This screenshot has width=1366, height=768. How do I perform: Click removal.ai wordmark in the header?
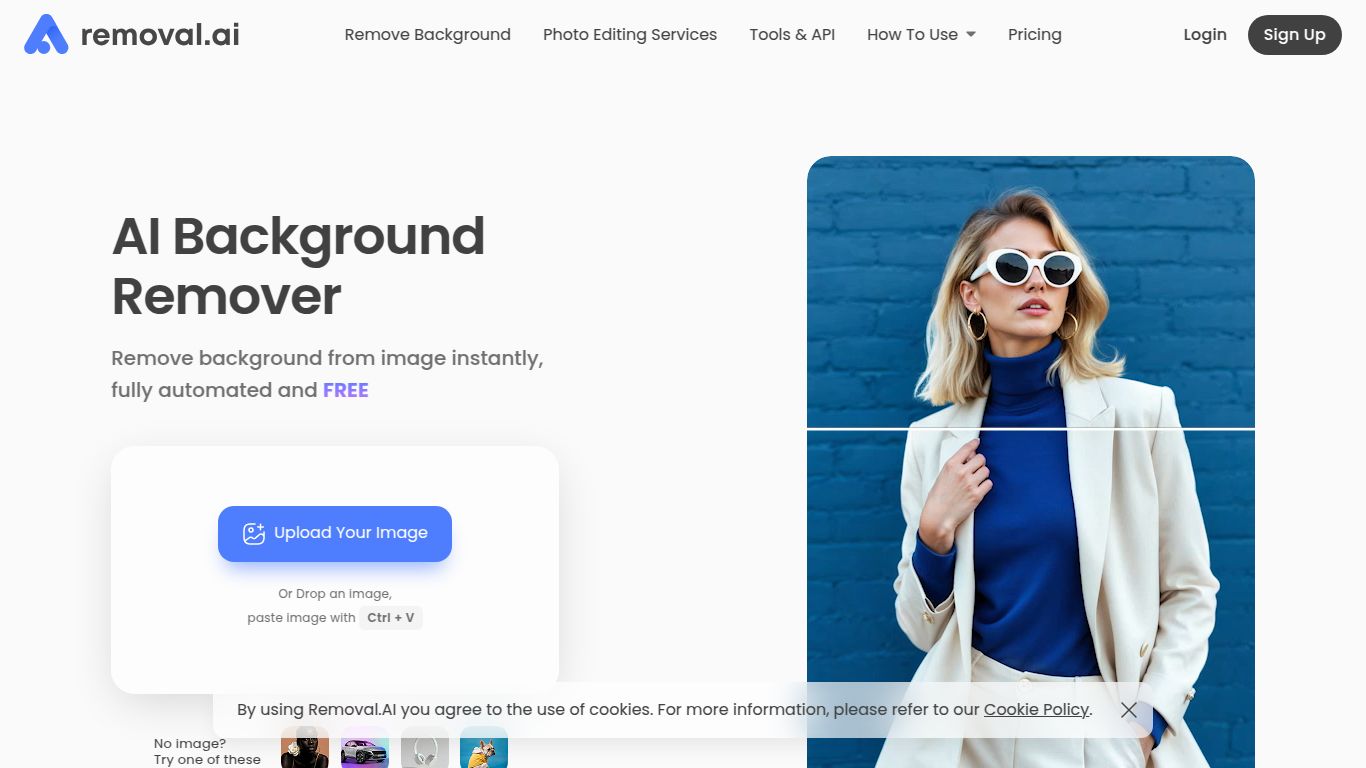point(160,34)
